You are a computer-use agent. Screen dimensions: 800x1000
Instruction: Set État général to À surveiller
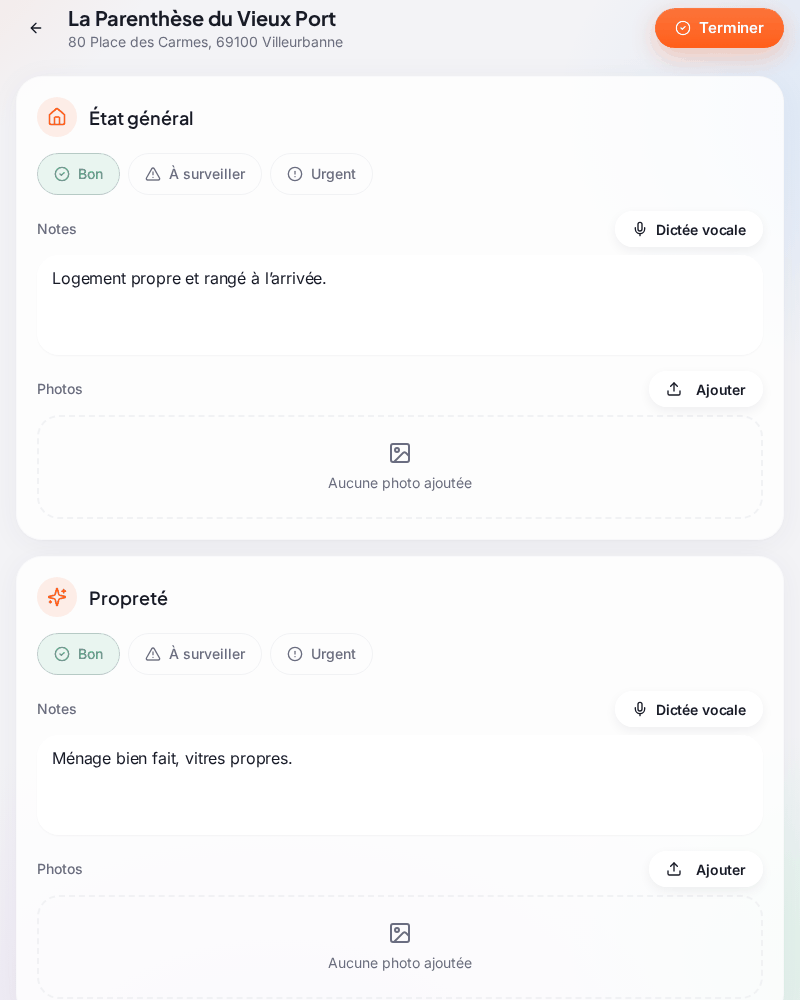coord(195,174)
